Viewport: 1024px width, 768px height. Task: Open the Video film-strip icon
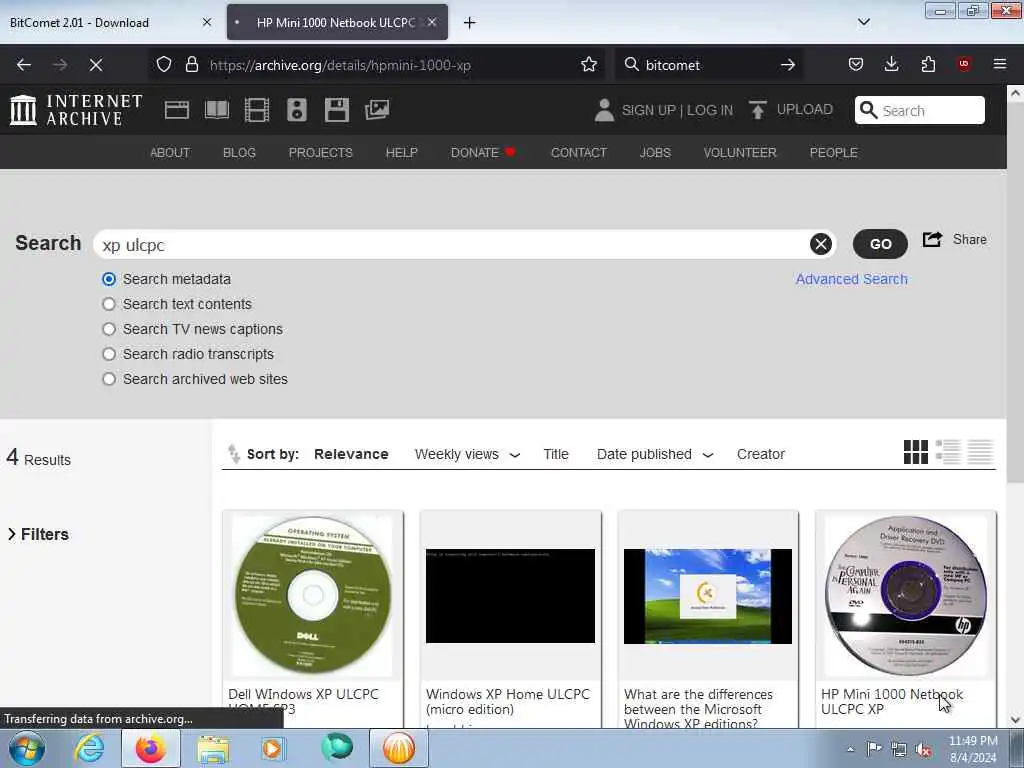(x=257, y=110)
